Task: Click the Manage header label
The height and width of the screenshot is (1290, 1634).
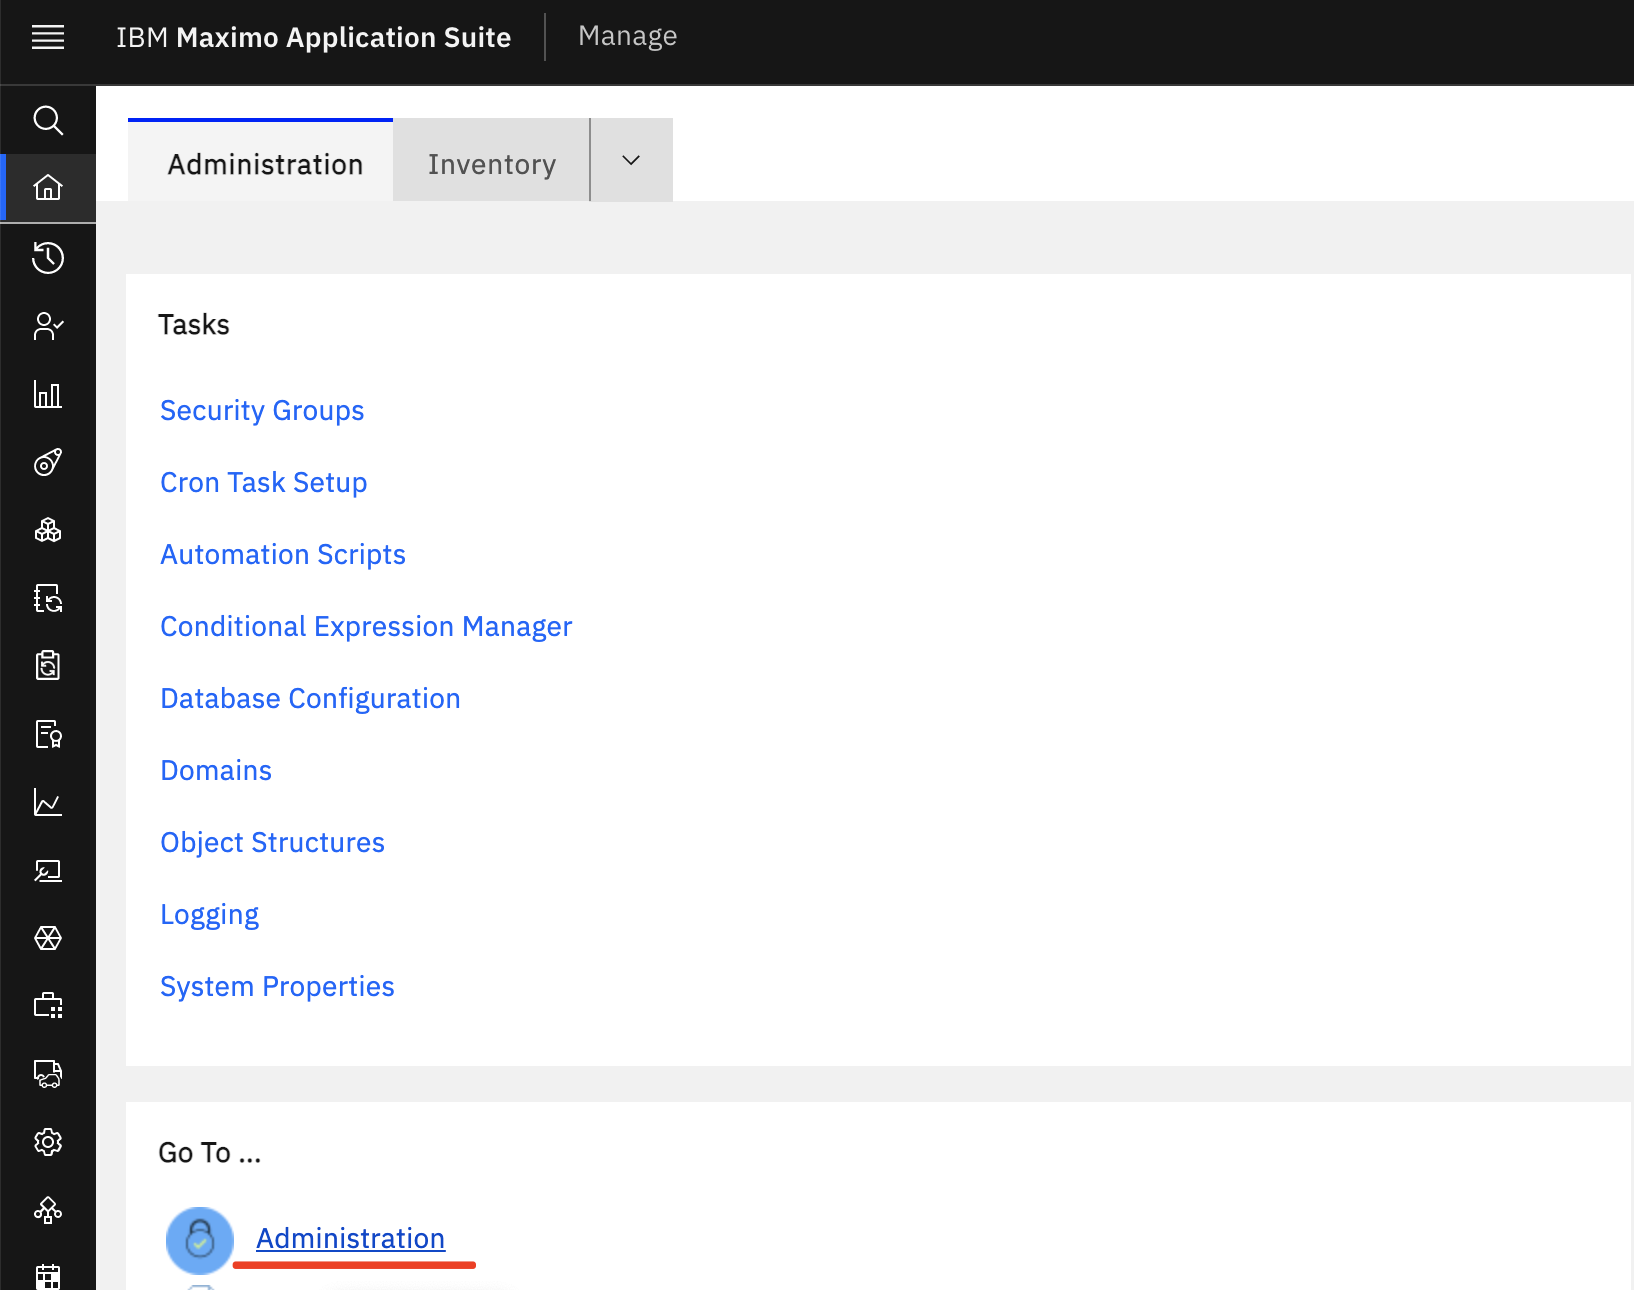Action: [x=627, y=36]
